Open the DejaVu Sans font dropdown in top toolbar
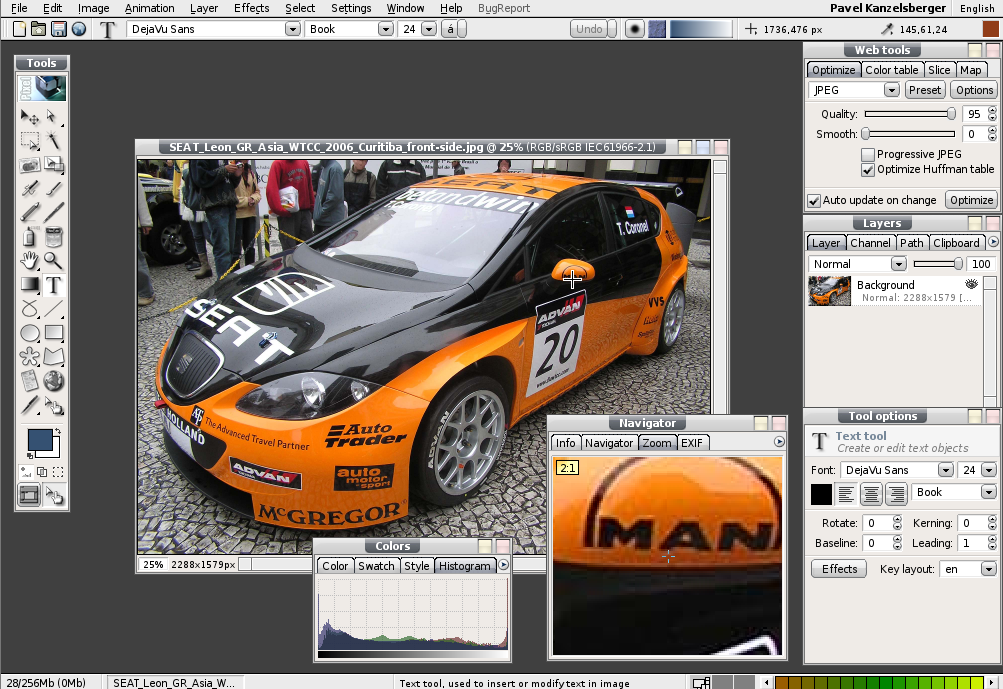The height and width of the screenshot is (689, 1003). (x=292, y=29)
